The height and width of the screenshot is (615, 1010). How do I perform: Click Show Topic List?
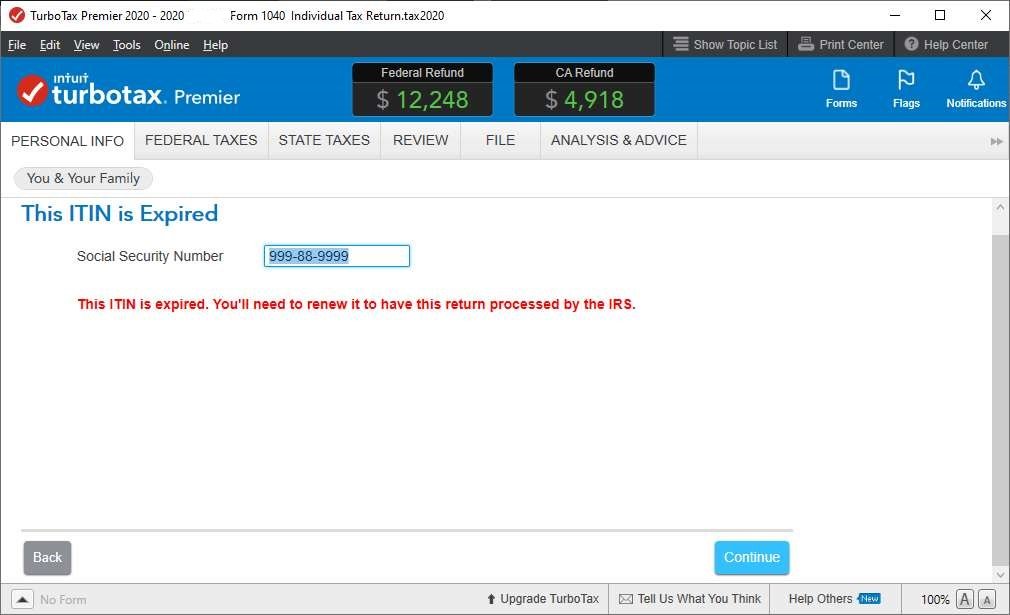tap(725, 44)
